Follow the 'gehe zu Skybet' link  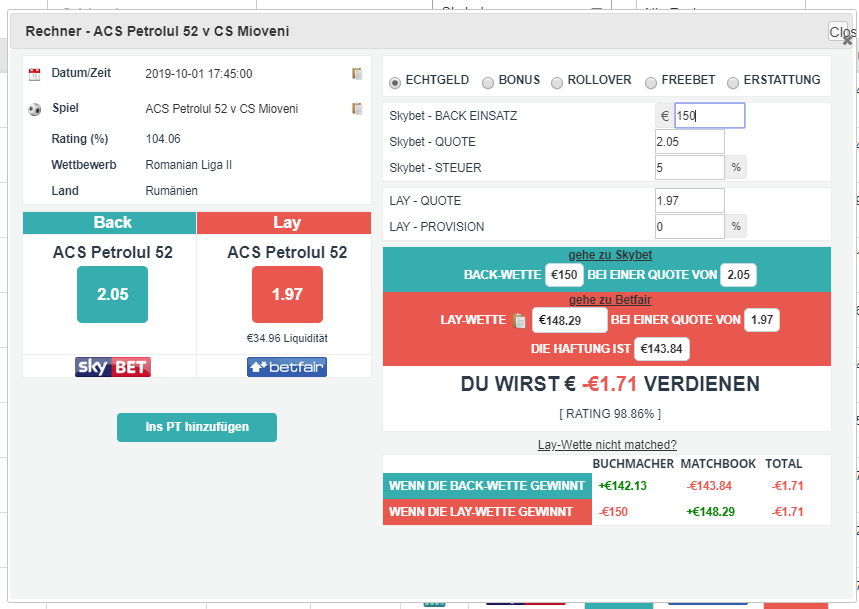610,255
